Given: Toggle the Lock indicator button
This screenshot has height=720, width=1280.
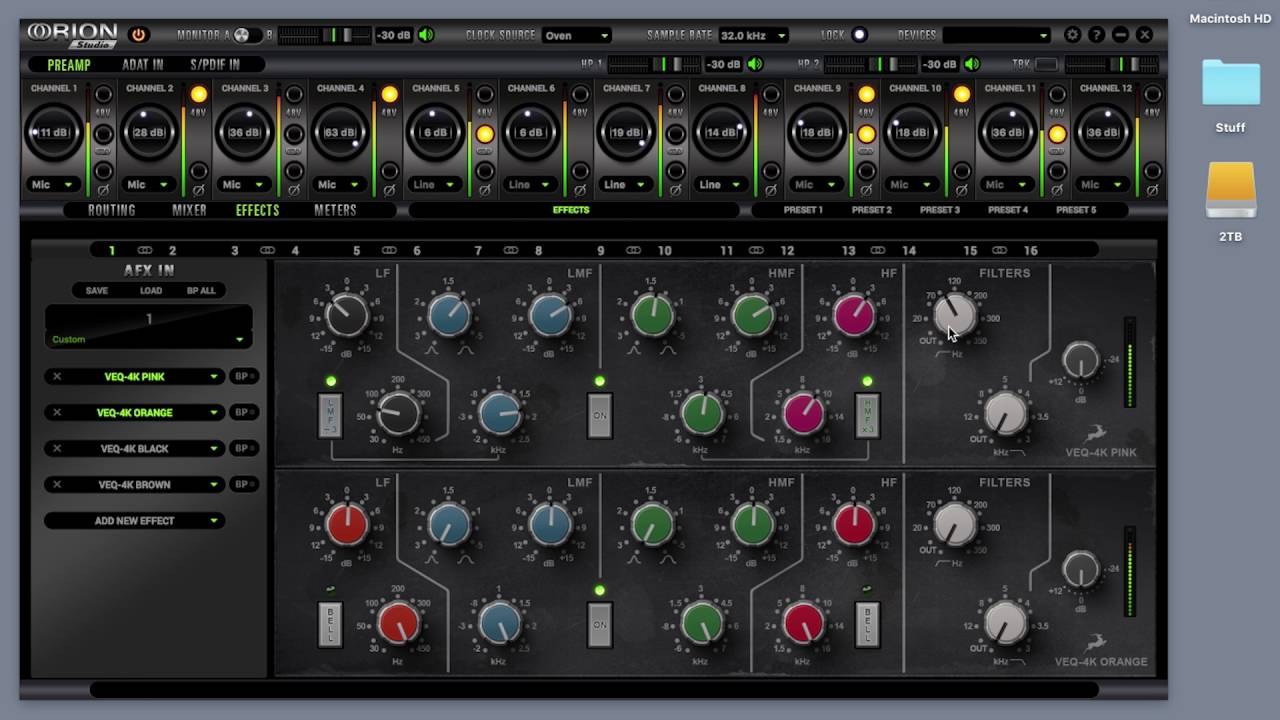Looking at the screenshot, I should (x=859, y=35).
